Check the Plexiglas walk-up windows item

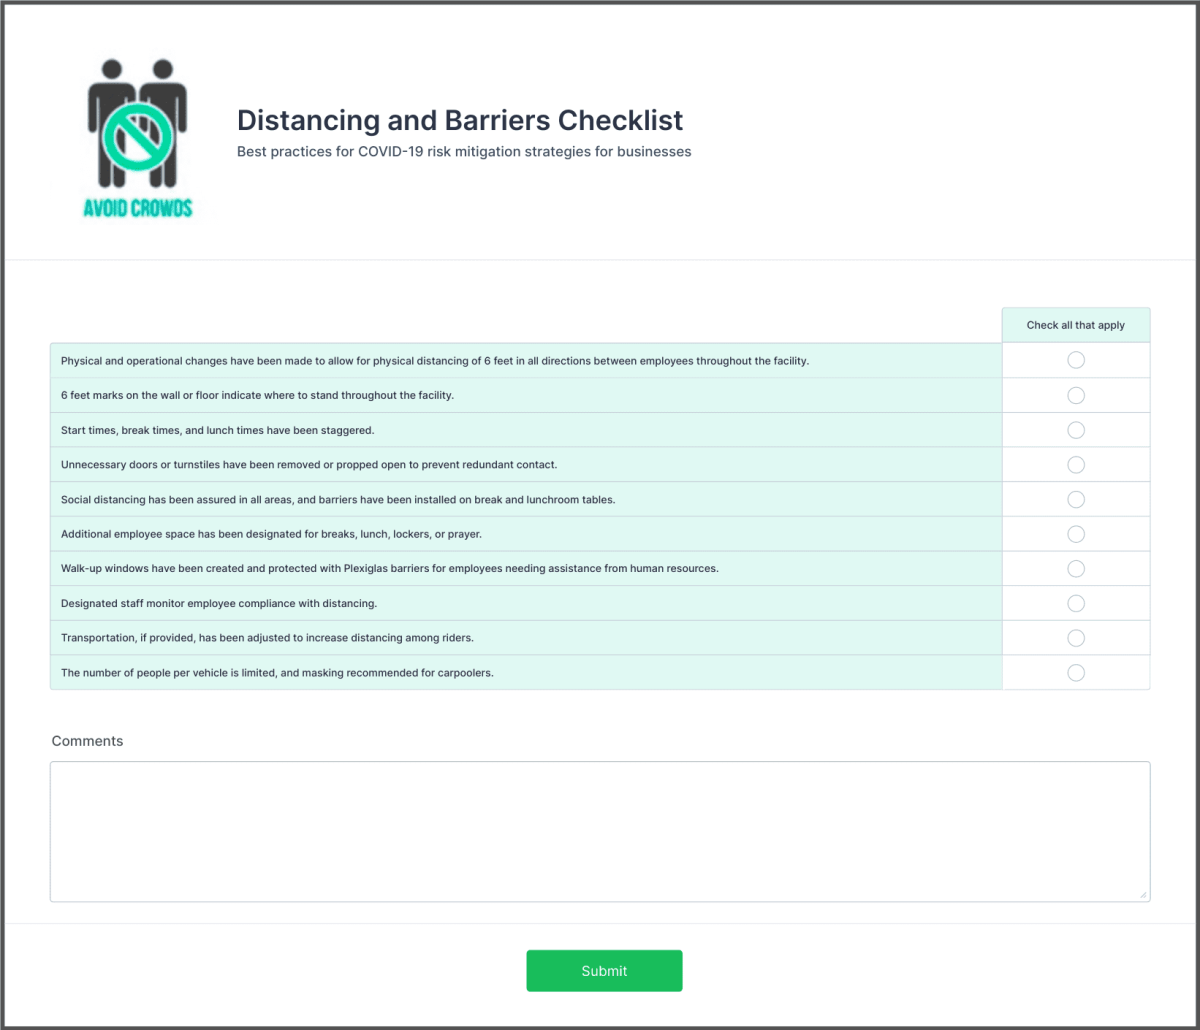click(x=1075, y=568)
